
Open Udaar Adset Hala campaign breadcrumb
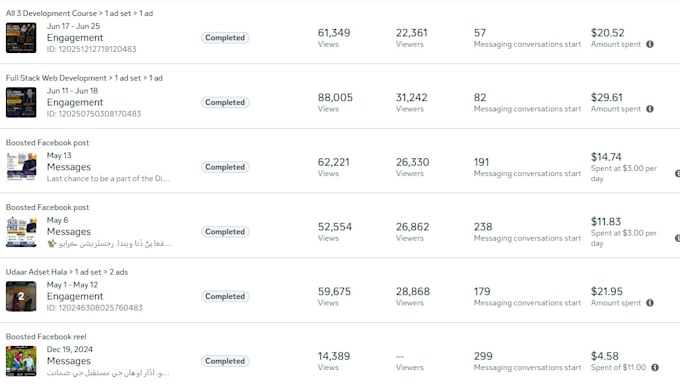click(36, 272)
